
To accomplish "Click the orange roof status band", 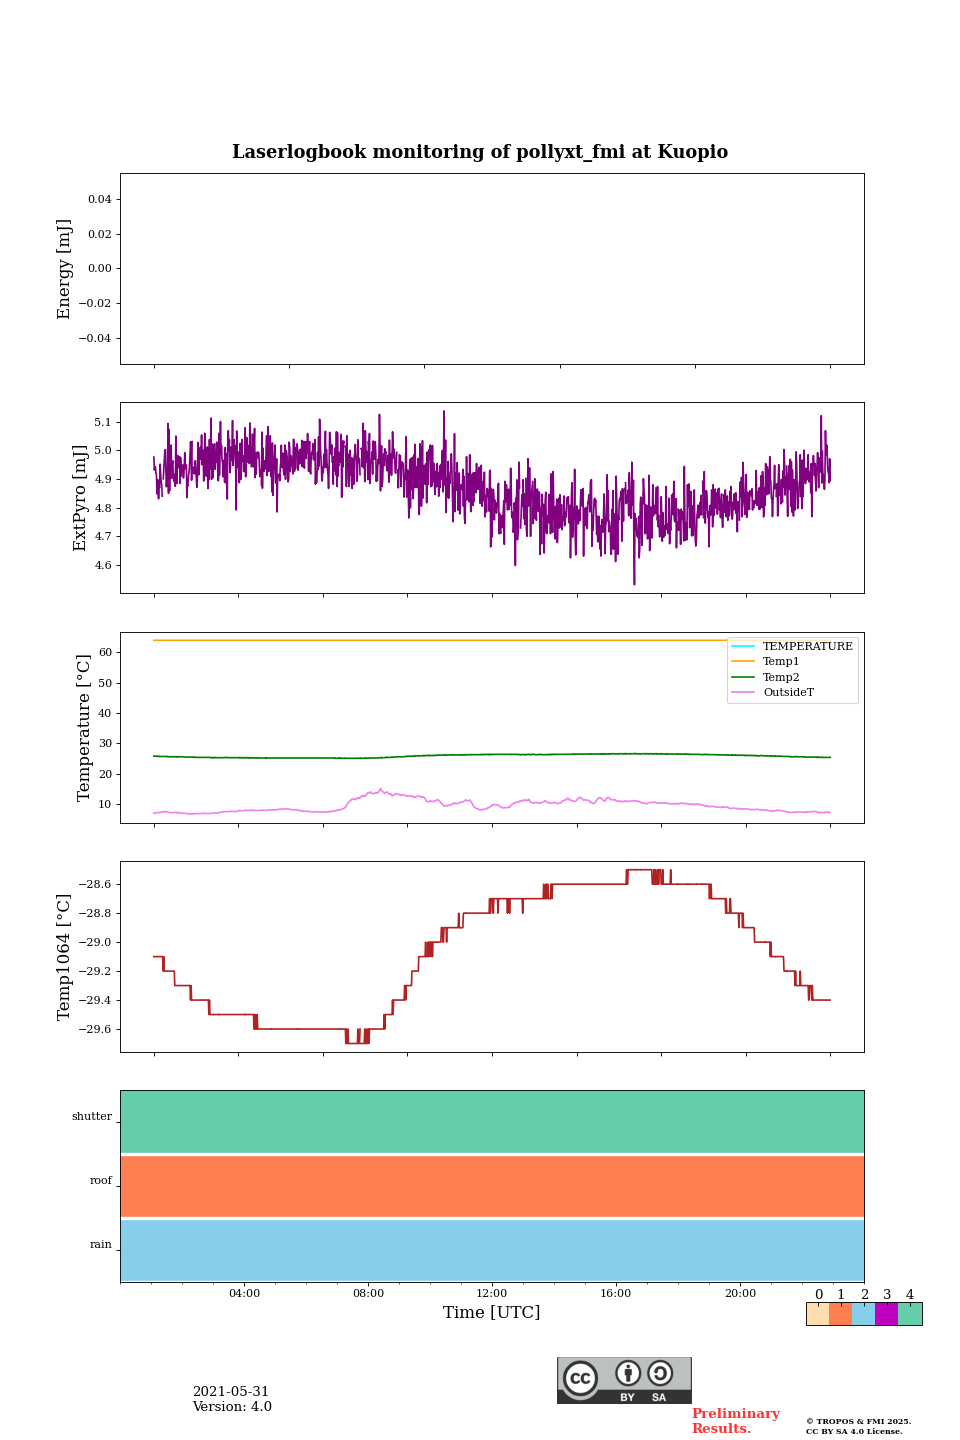I will point(492,1186).
